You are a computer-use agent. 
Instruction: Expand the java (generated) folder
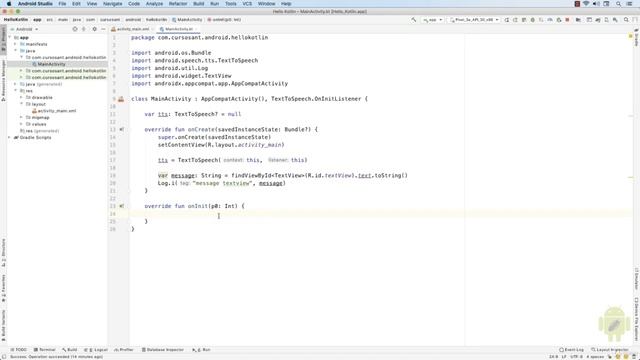(x=16, y=84)
